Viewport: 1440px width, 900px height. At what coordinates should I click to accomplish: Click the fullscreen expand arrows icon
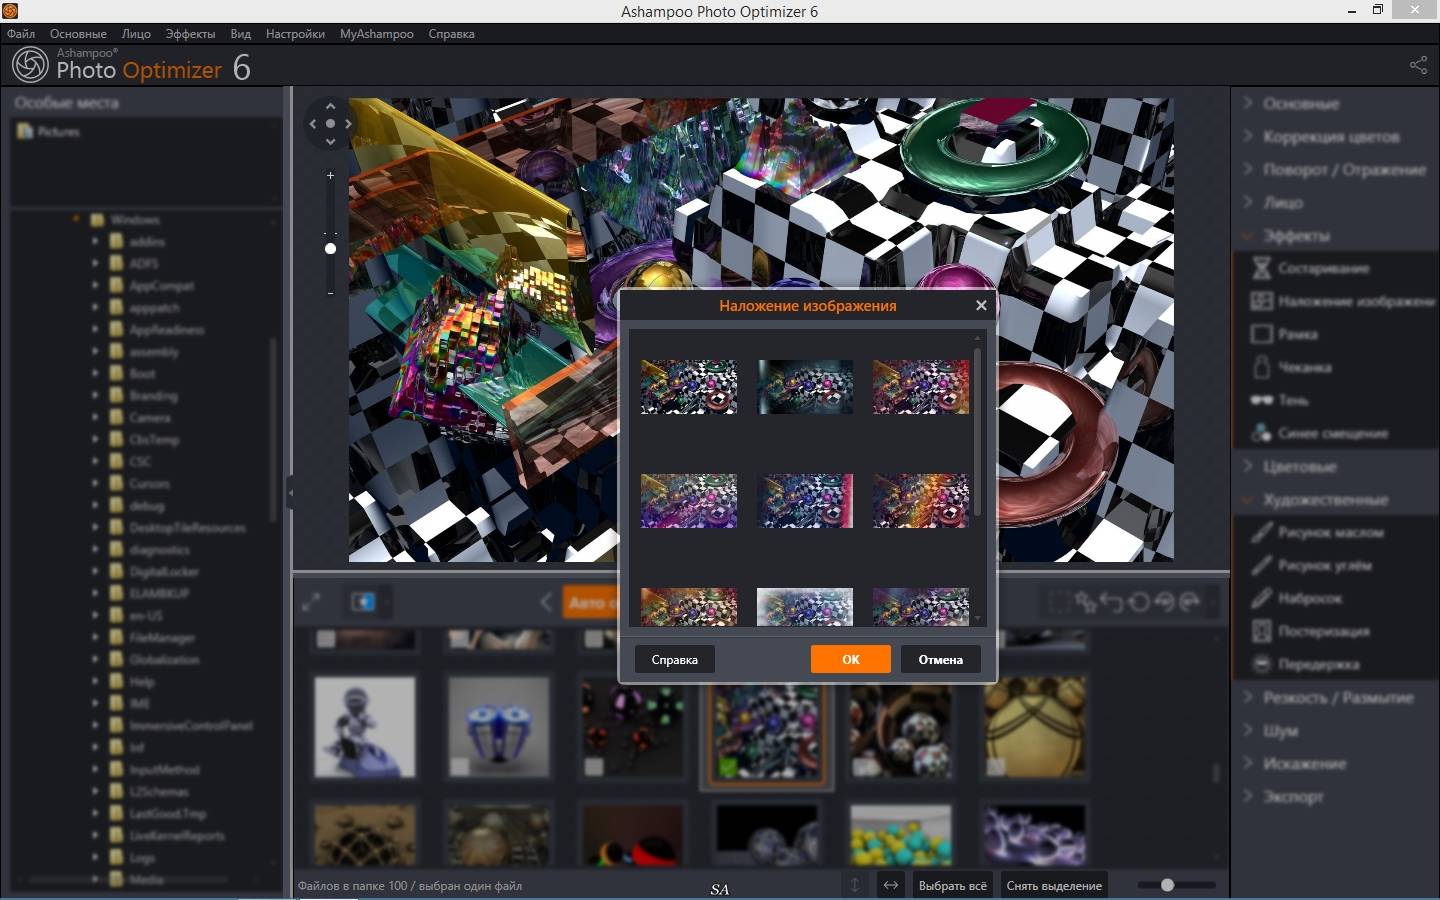pyautogui.click(x=311, y=602)
